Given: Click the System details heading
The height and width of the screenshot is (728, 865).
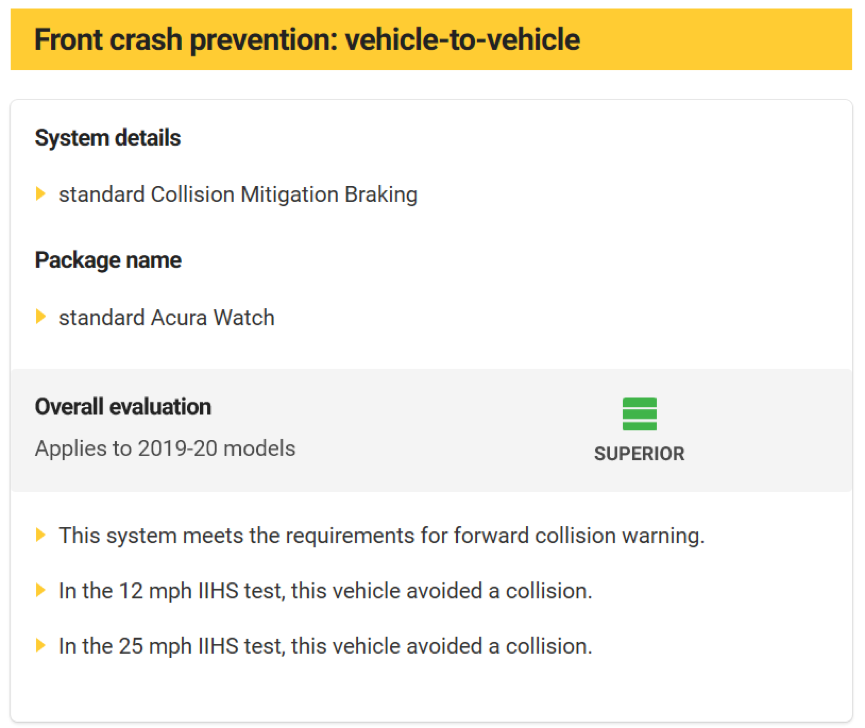Looking at the screenshot, I should pos(108,138).
